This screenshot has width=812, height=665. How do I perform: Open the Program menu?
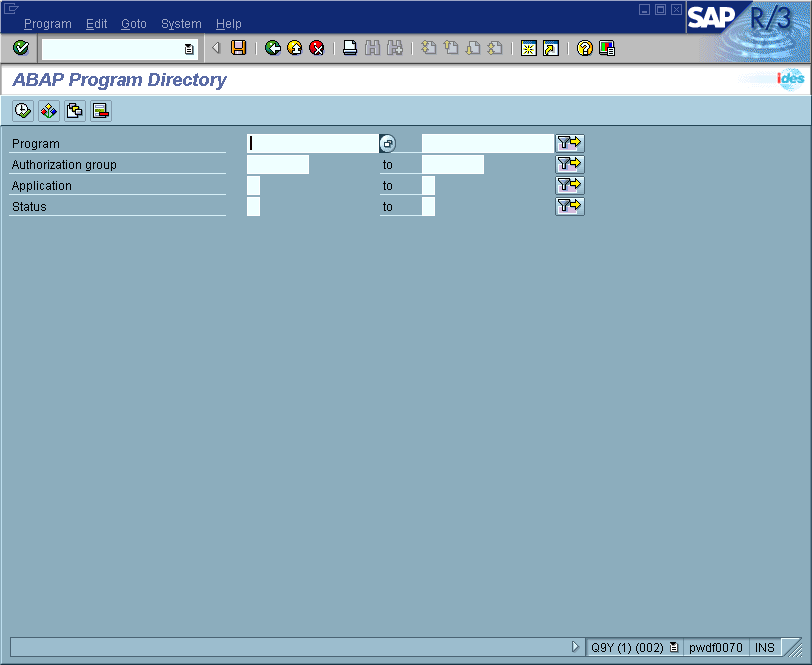[x=47, y=24]
